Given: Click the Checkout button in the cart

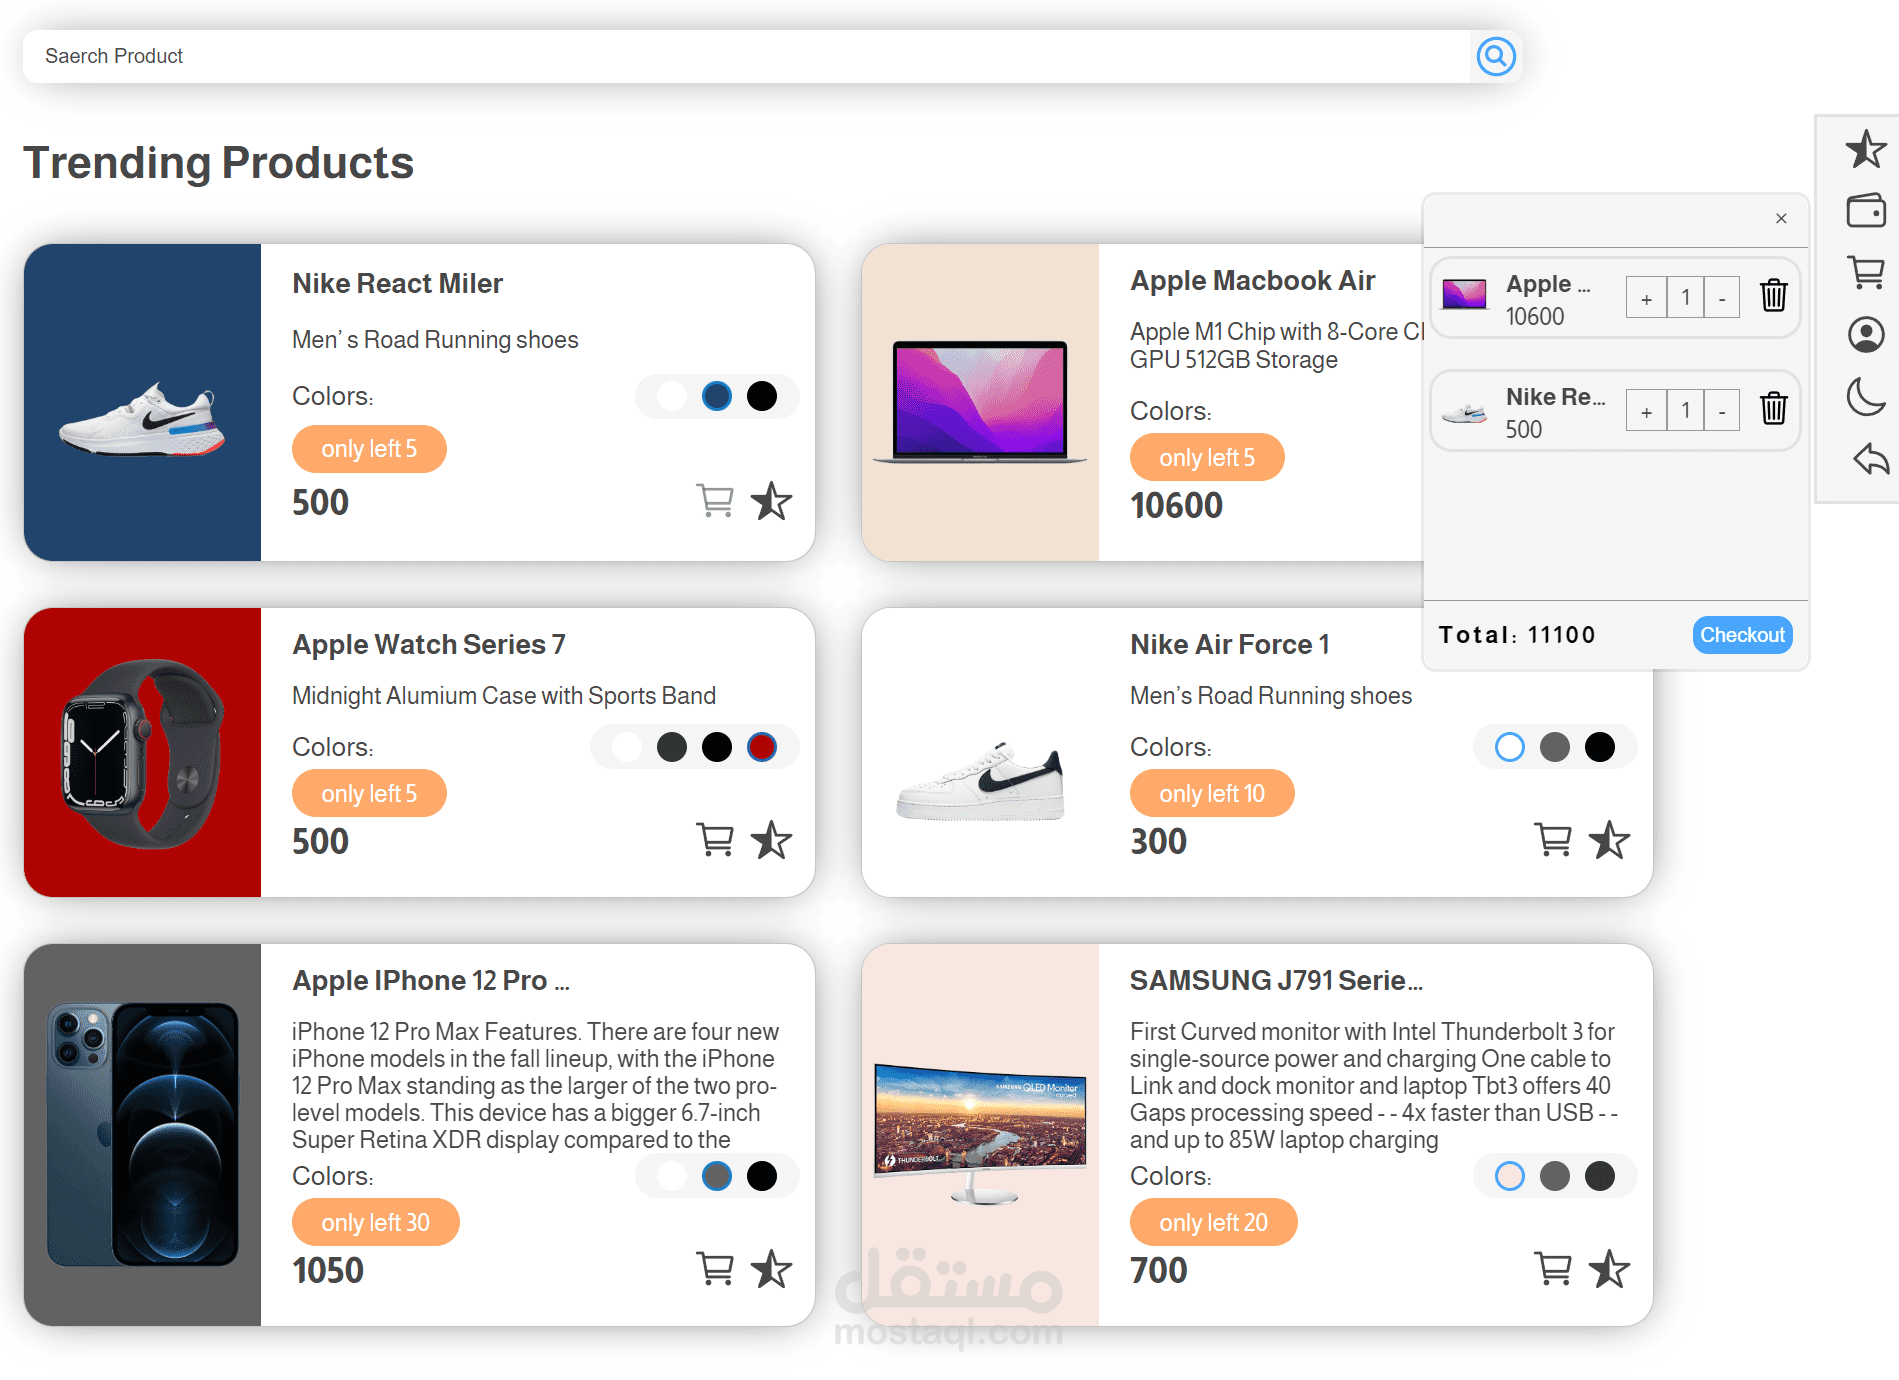Looking at the screenshot, I should tap(1741, 634).
